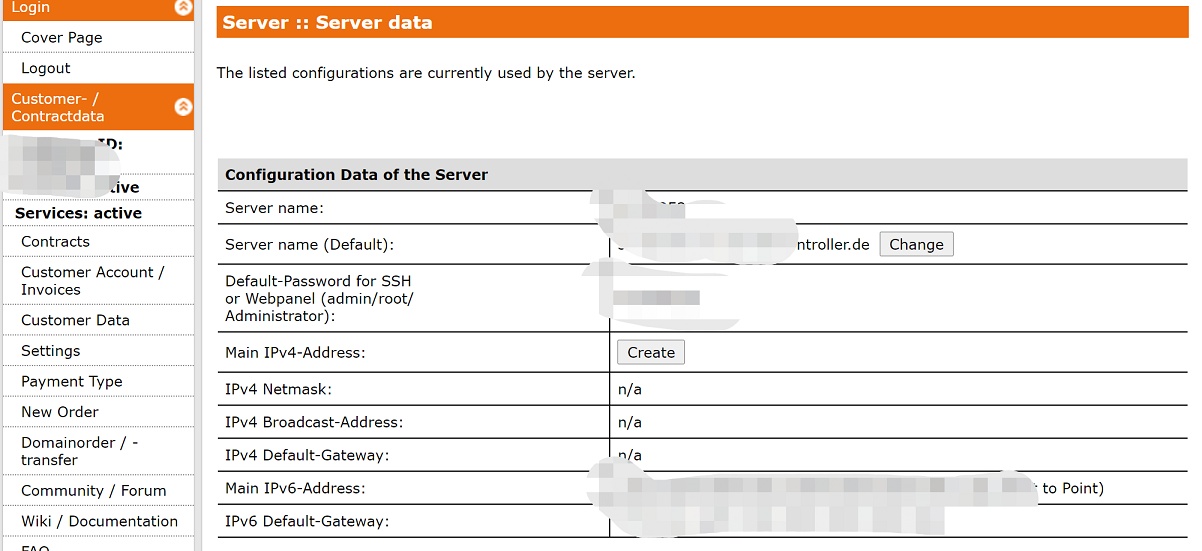This screenshot has width=1202, height=551.
Task: Open Customer Account / Invoices
Action: [92, 281]
